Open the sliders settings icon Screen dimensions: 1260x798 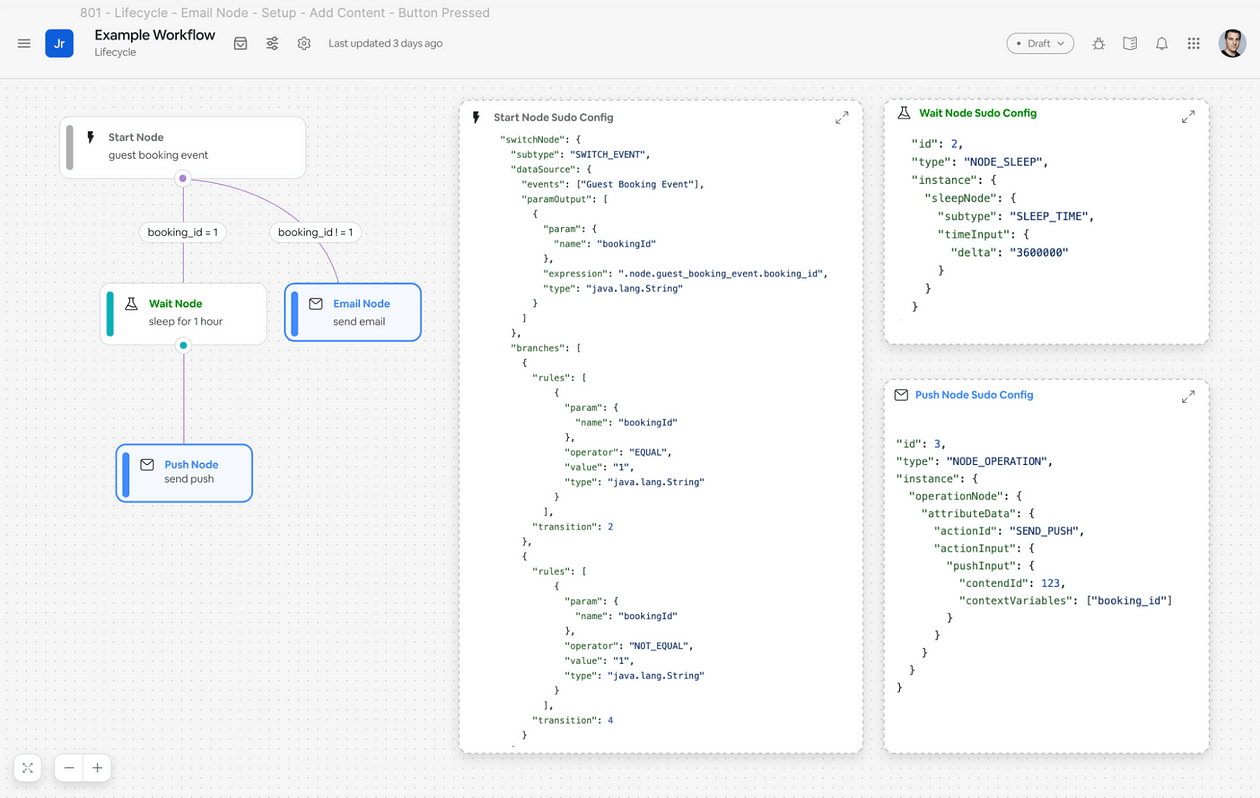pyautogui.click(x=272, y=43)
